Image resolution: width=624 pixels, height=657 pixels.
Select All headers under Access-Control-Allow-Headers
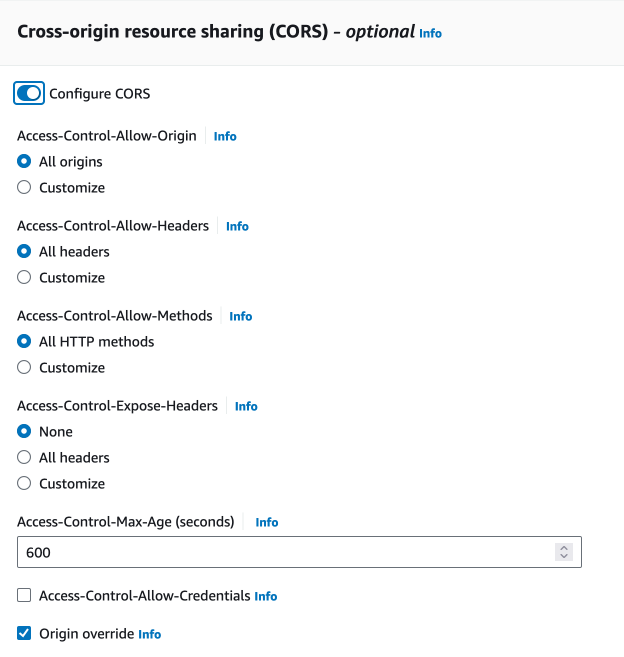pos(25,251)
